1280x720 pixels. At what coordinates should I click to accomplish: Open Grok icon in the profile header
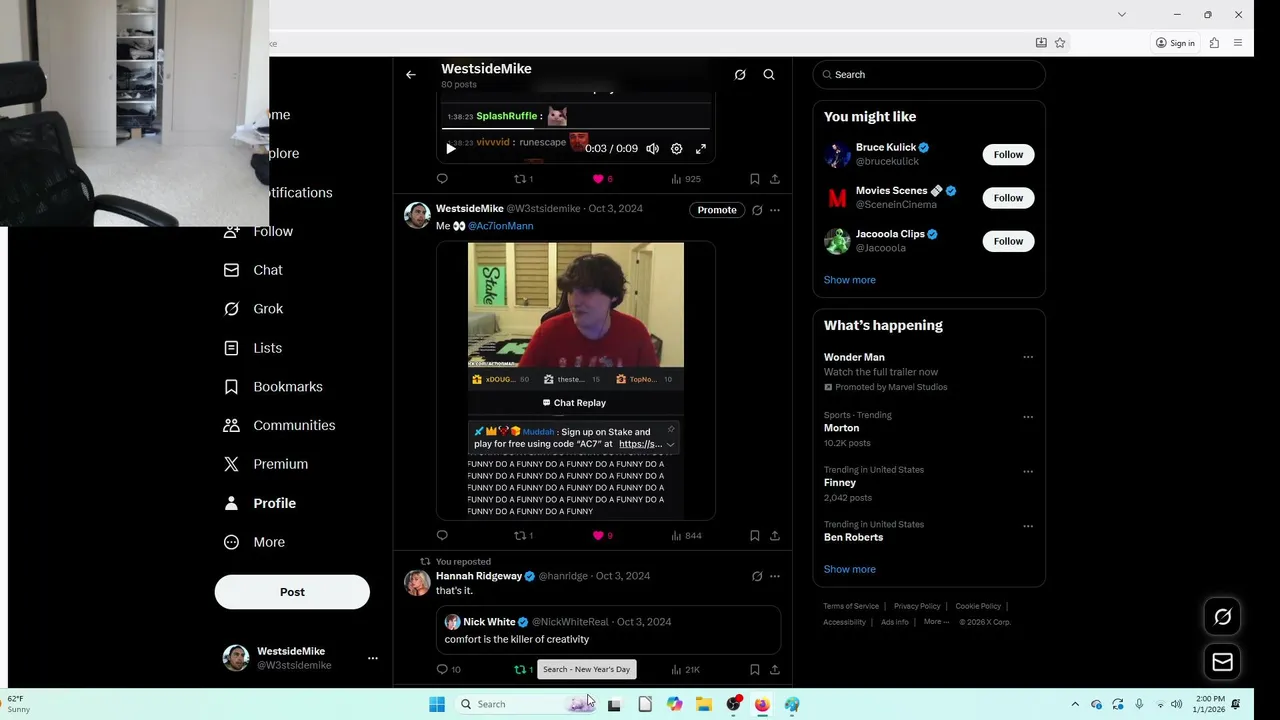click(740, 75)
